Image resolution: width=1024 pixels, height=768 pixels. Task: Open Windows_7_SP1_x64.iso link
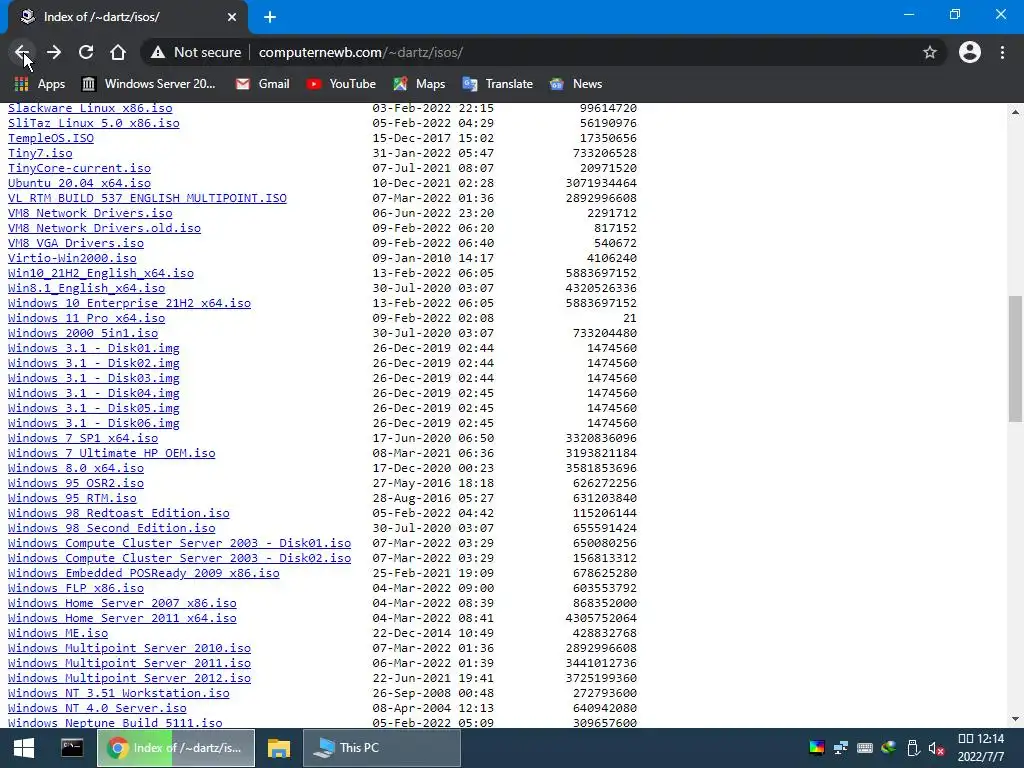click(x=83, y=438)
